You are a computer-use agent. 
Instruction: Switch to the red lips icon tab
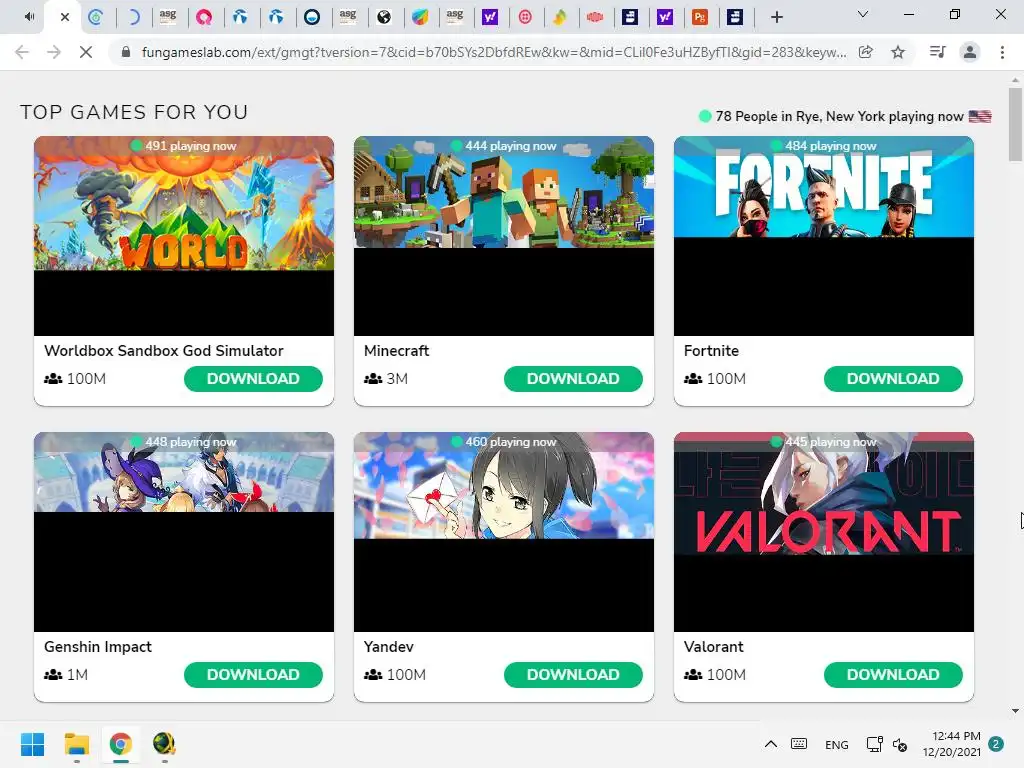[595, 17]
